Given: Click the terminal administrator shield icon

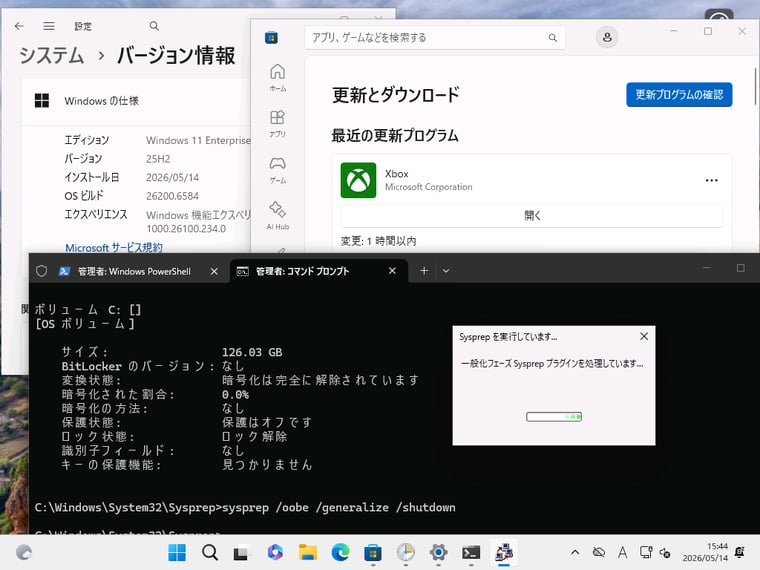Looking at the screenshot, I should [42, 271].
